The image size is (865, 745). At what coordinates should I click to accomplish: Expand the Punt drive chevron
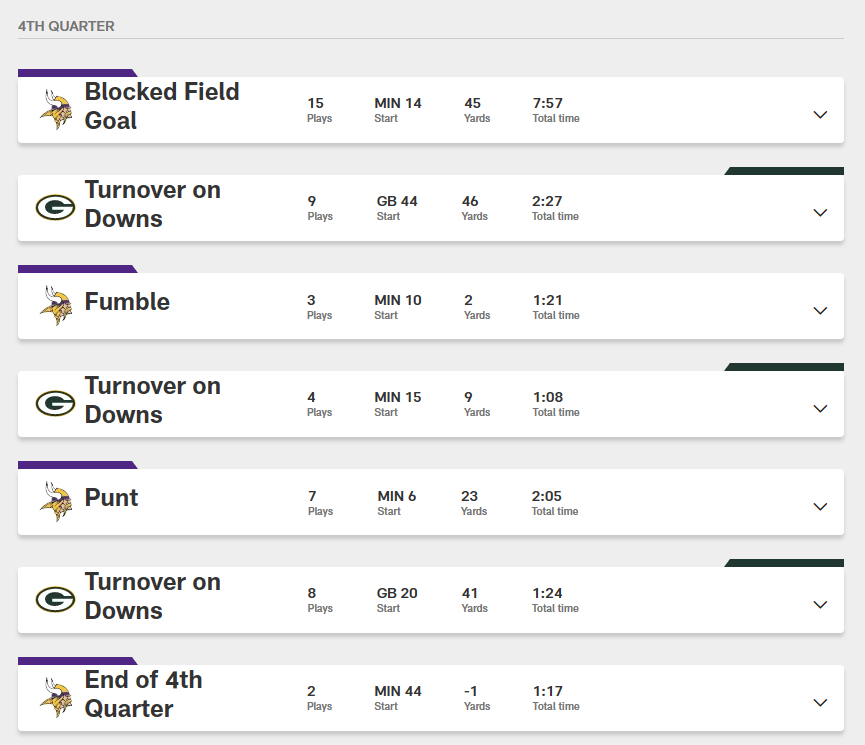coord(820,507)
